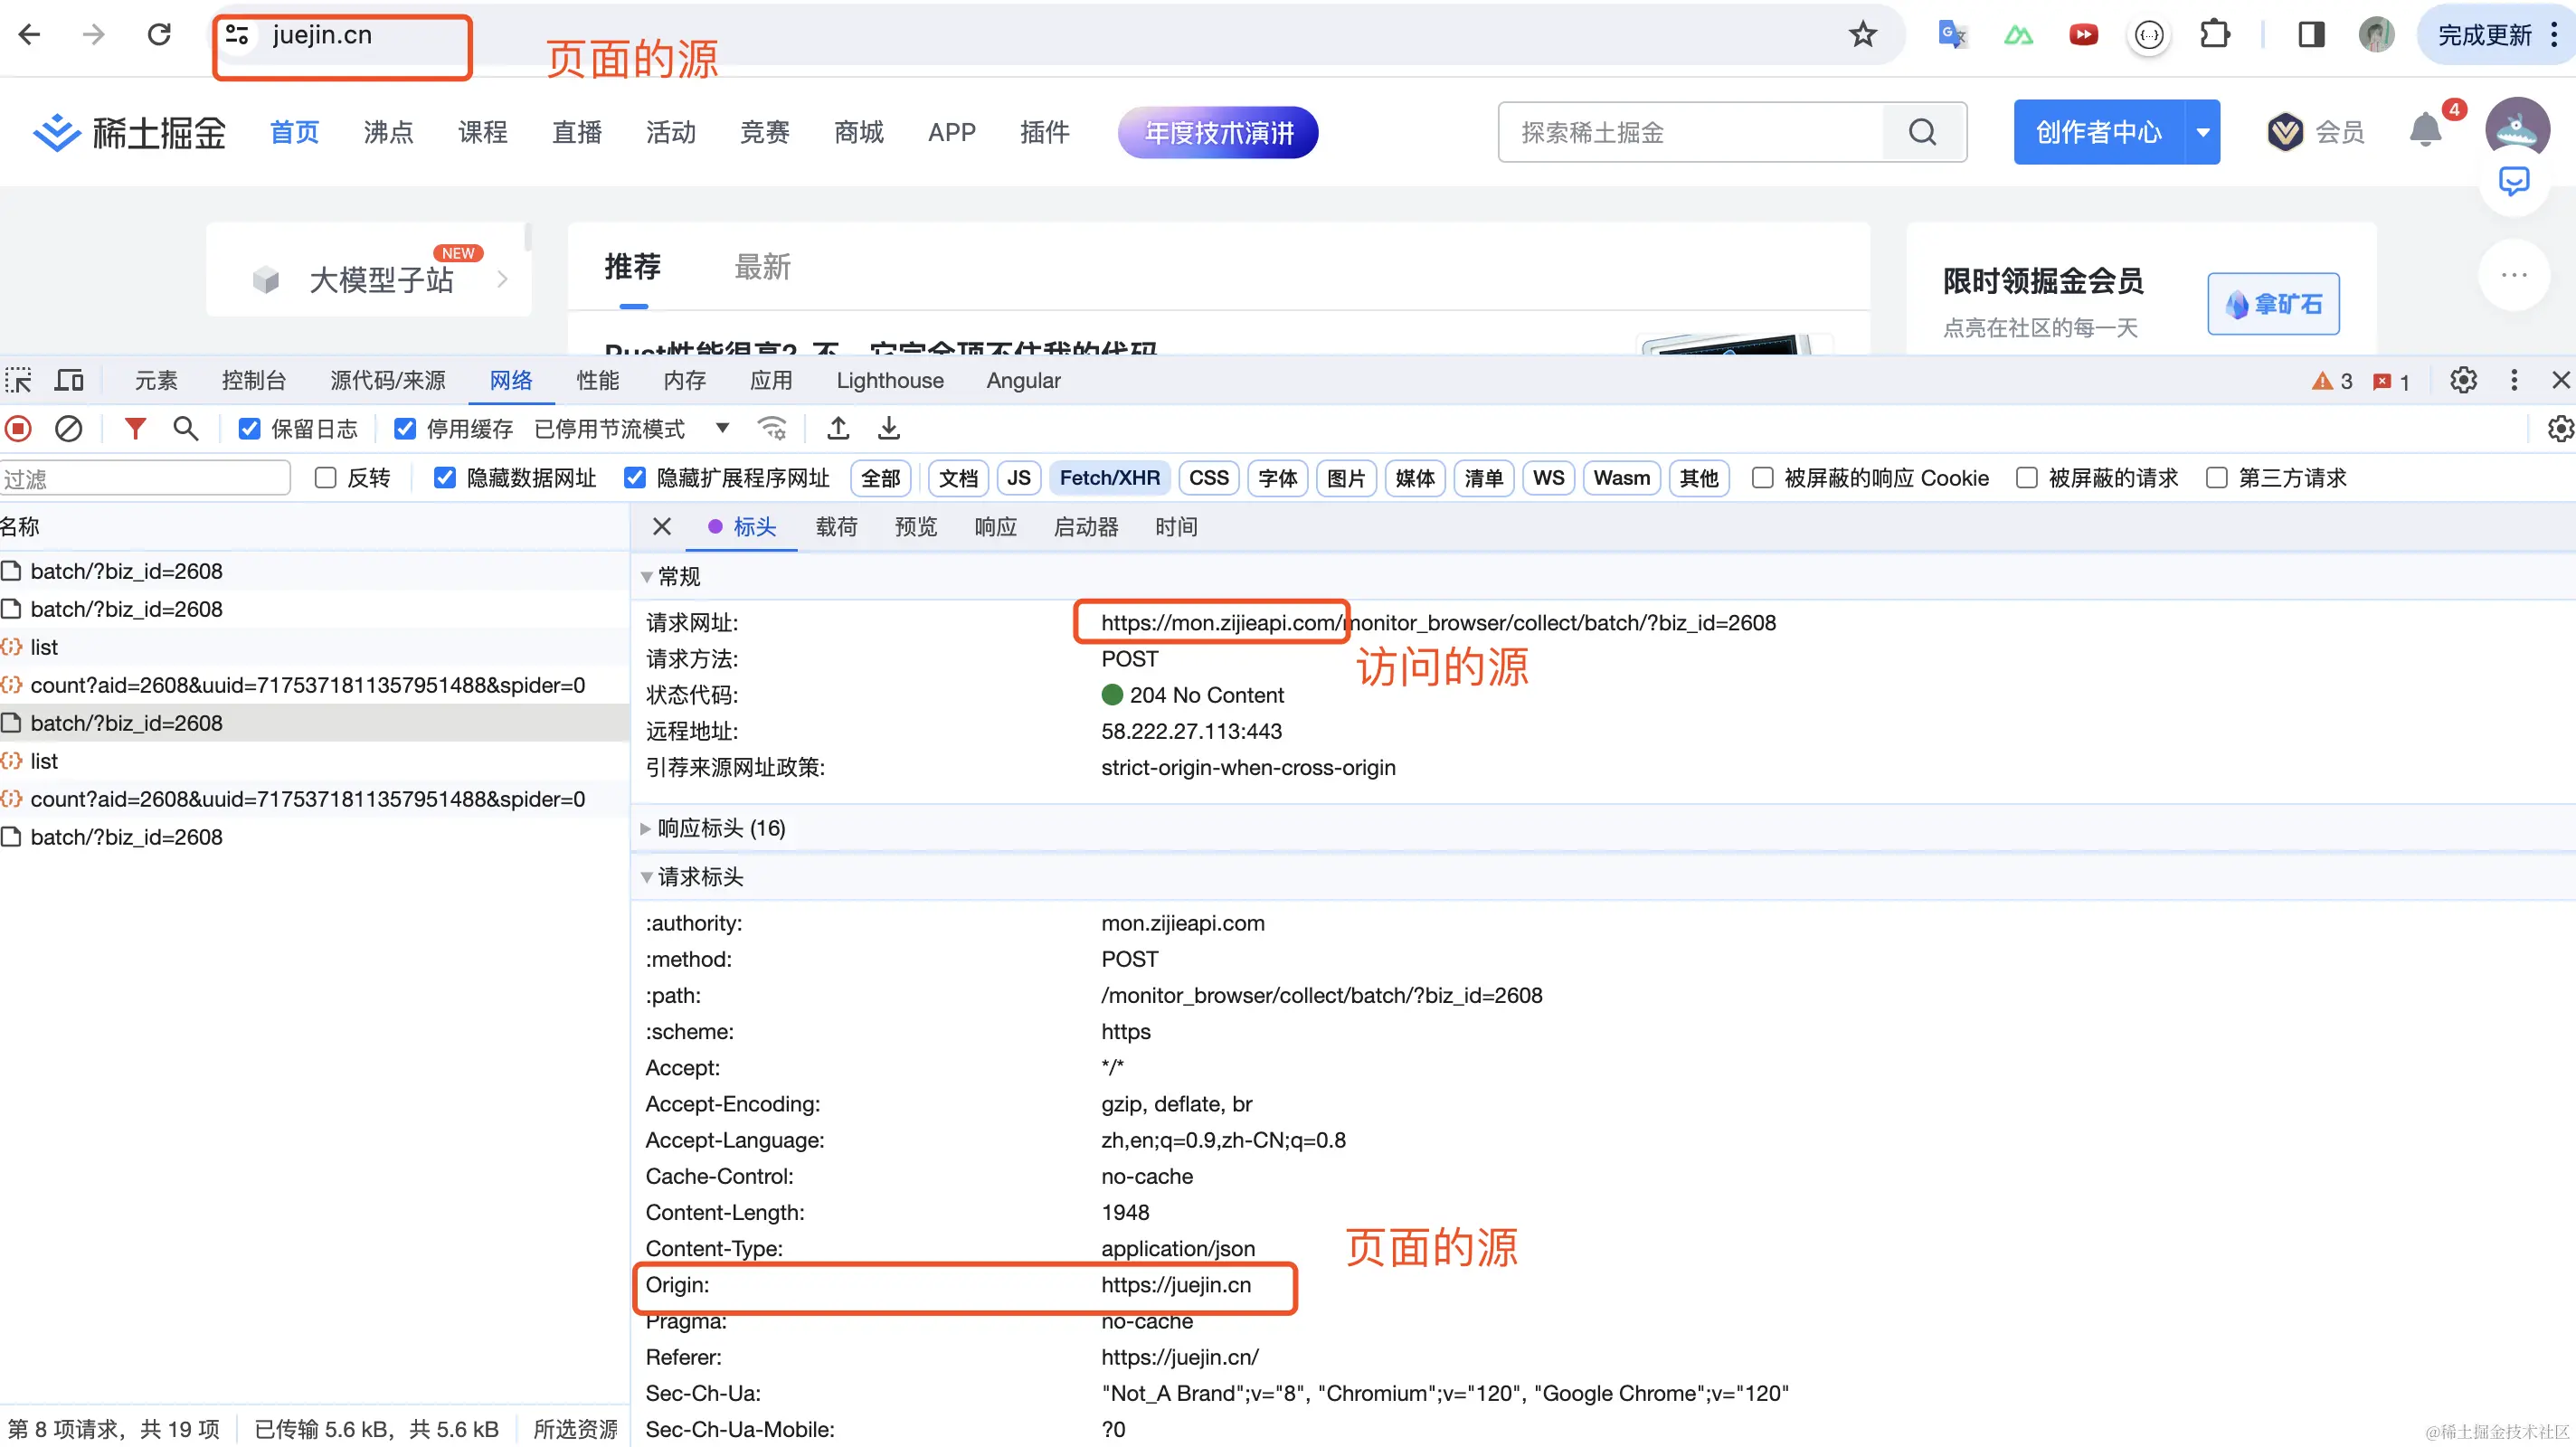Expand the 大模型子站 chevron
Image resolution: width=2576 pixels, height=1447 pixels.
pos(502,280)
